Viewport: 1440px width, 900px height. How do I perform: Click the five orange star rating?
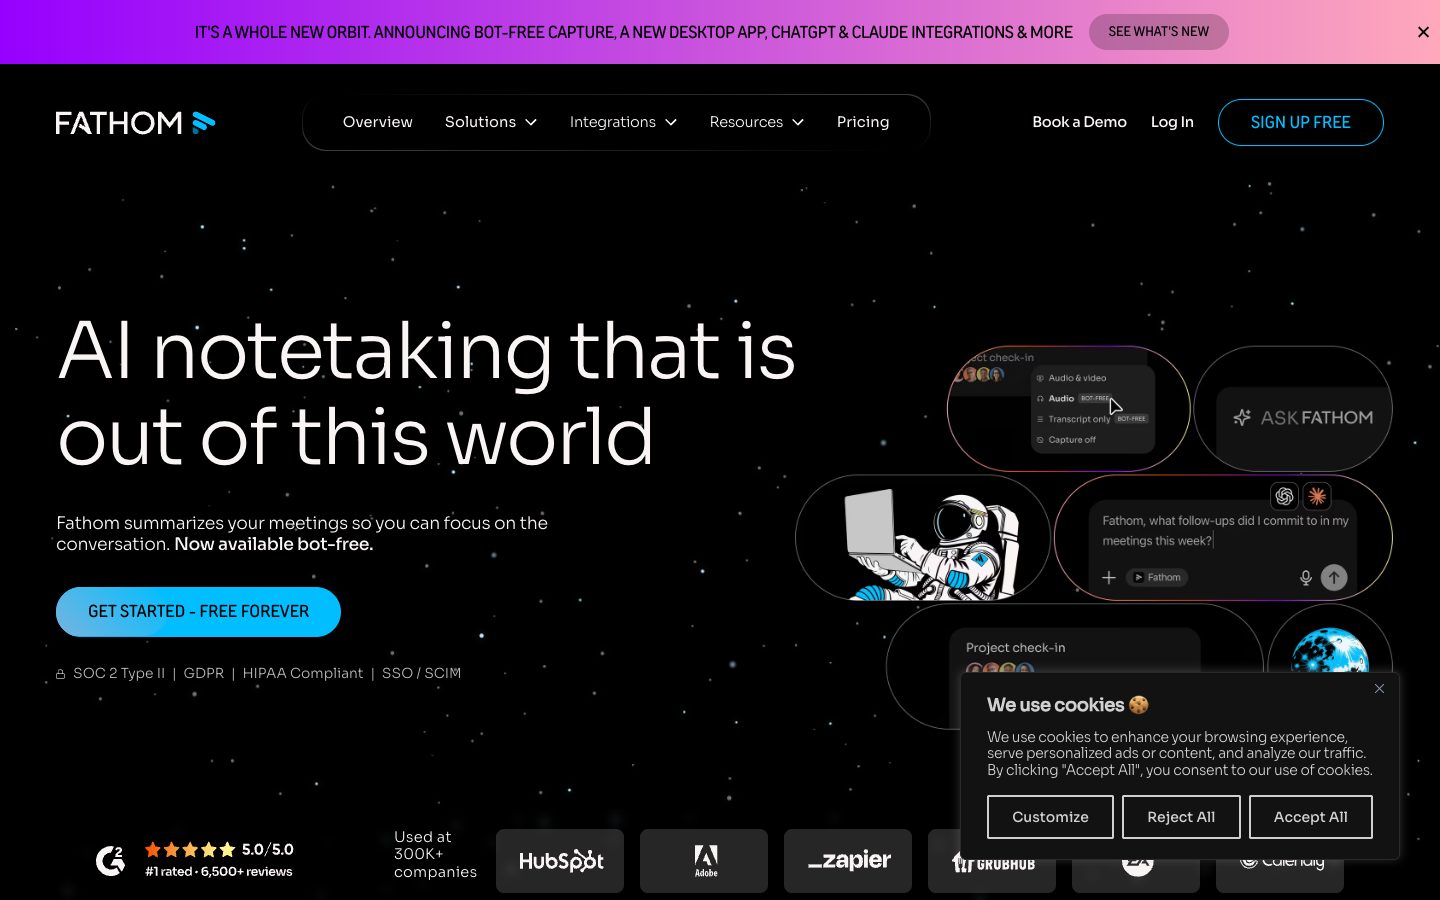coord(190,850)
